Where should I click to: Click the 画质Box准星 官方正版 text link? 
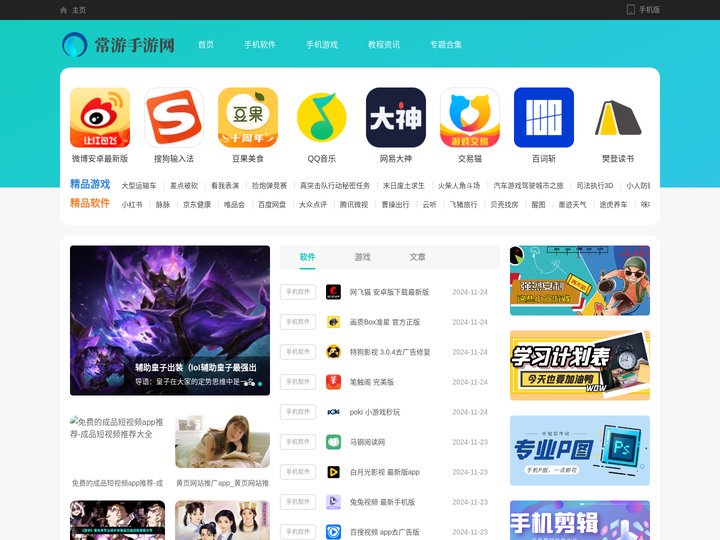[x=385, y=322]
